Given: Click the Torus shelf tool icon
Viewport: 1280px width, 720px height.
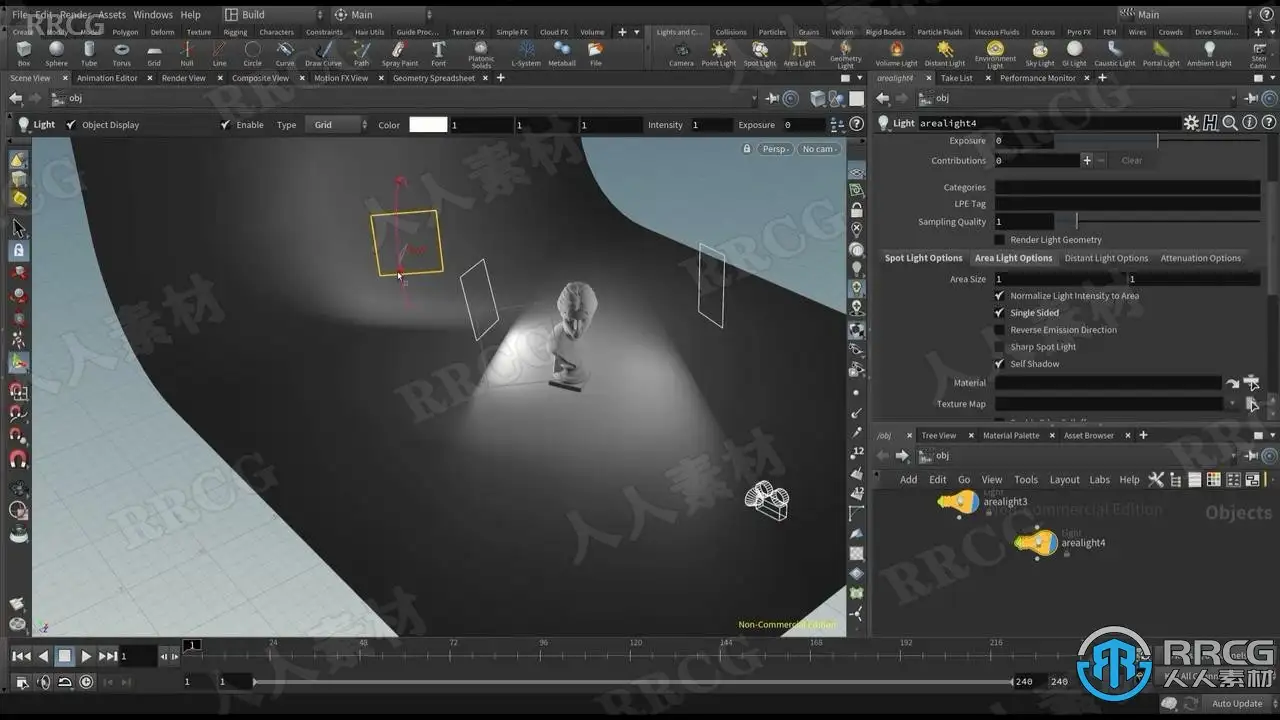Looking at the screenshot, I should click(x=121, y=52).
